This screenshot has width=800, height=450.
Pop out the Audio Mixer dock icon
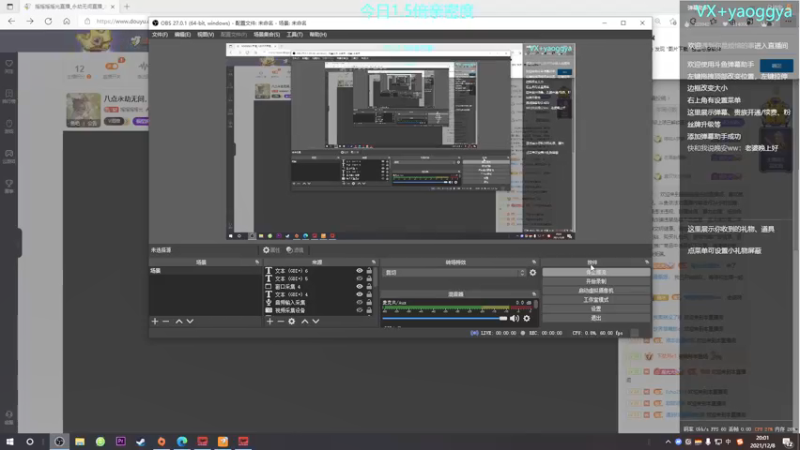[x=534, y=294]
